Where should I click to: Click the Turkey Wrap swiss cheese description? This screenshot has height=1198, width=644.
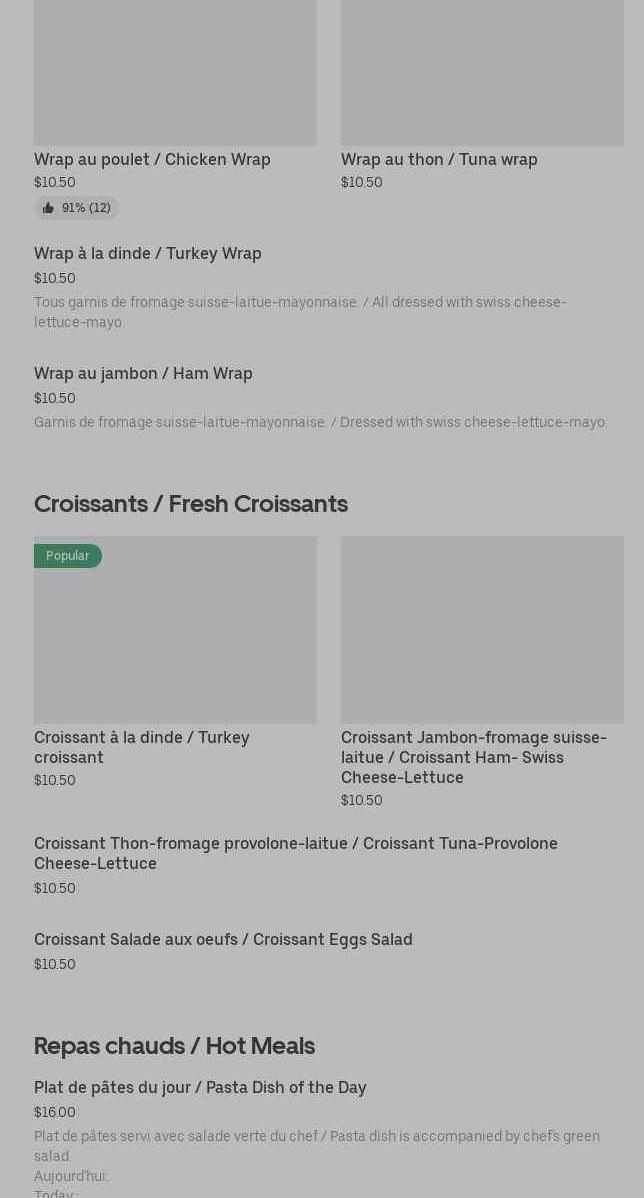(300, 311)
